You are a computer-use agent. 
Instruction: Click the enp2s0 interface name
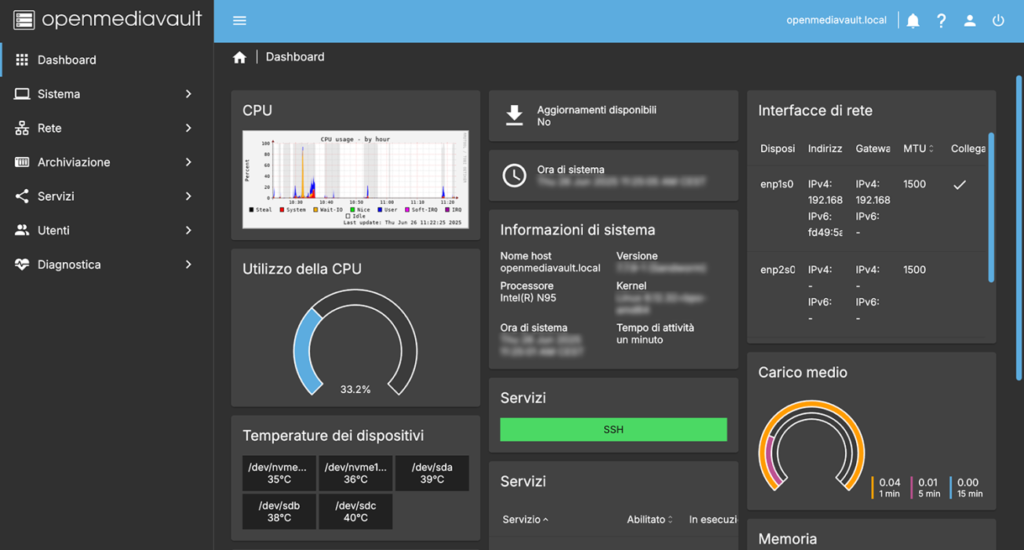[x=777, y=270]
